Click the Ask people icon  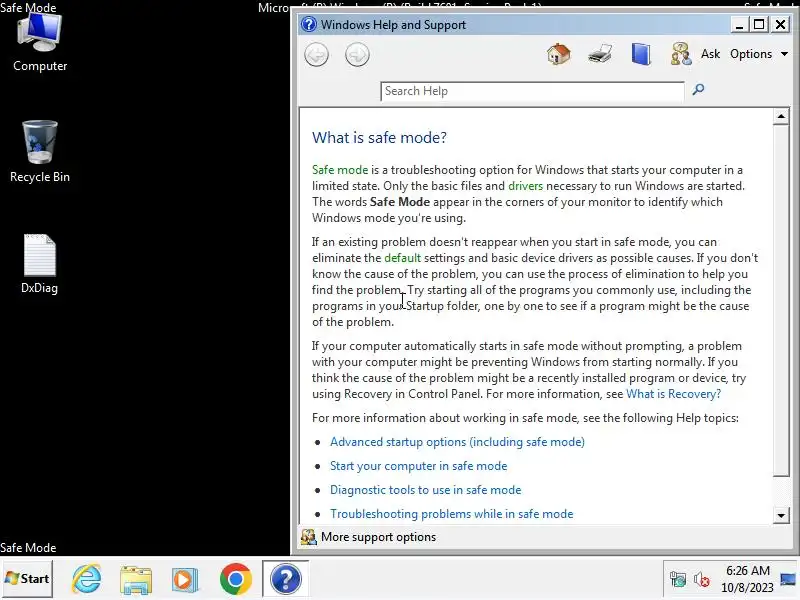point(681,54)
